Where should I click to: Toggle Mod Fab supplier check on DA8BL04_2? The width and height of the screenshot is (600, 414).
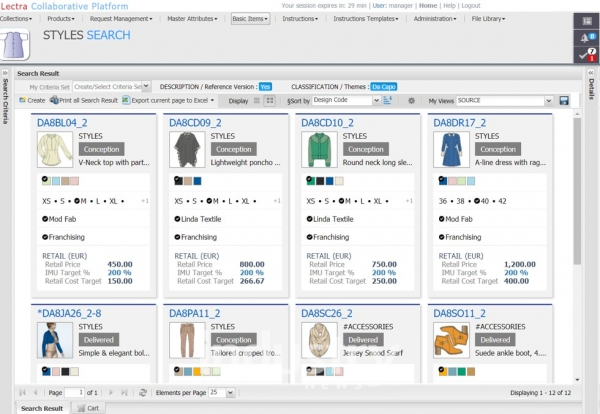[46, 219]
